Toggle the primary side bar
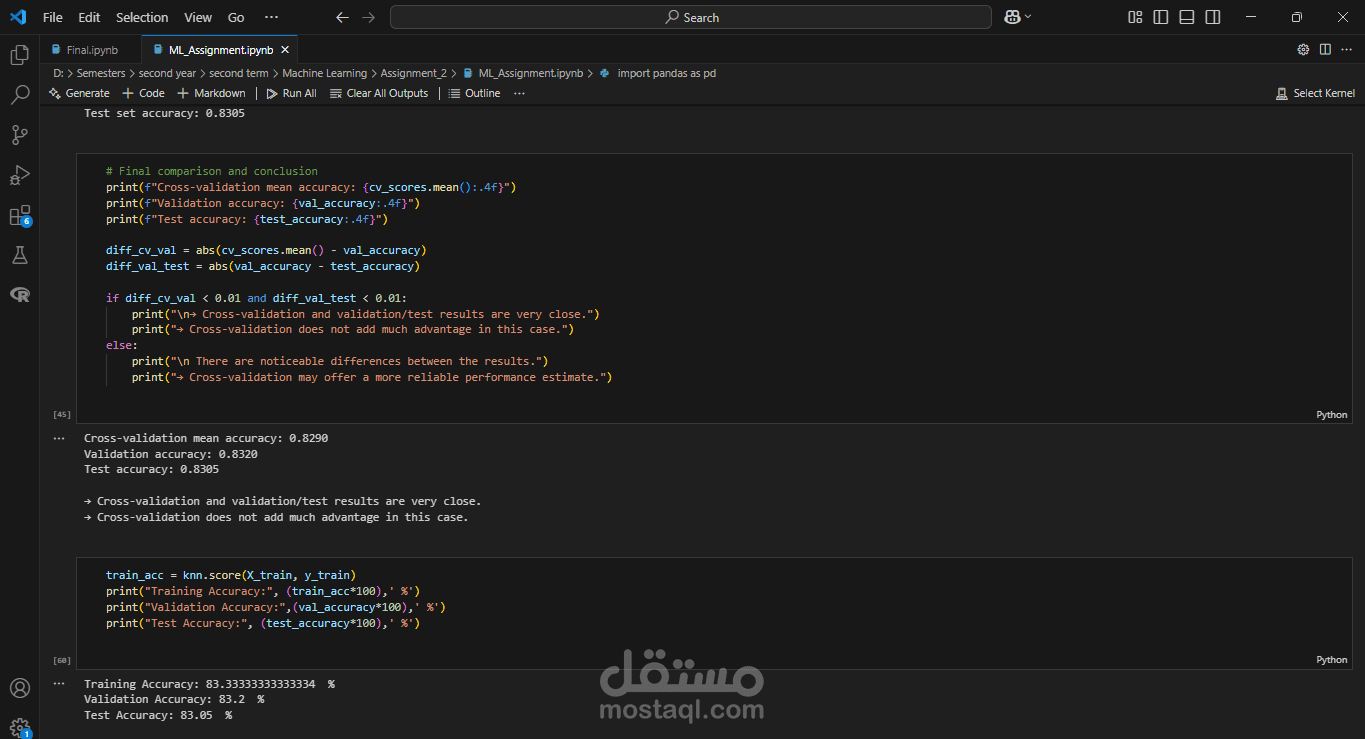1365x739 pixels. (1161, 17)
